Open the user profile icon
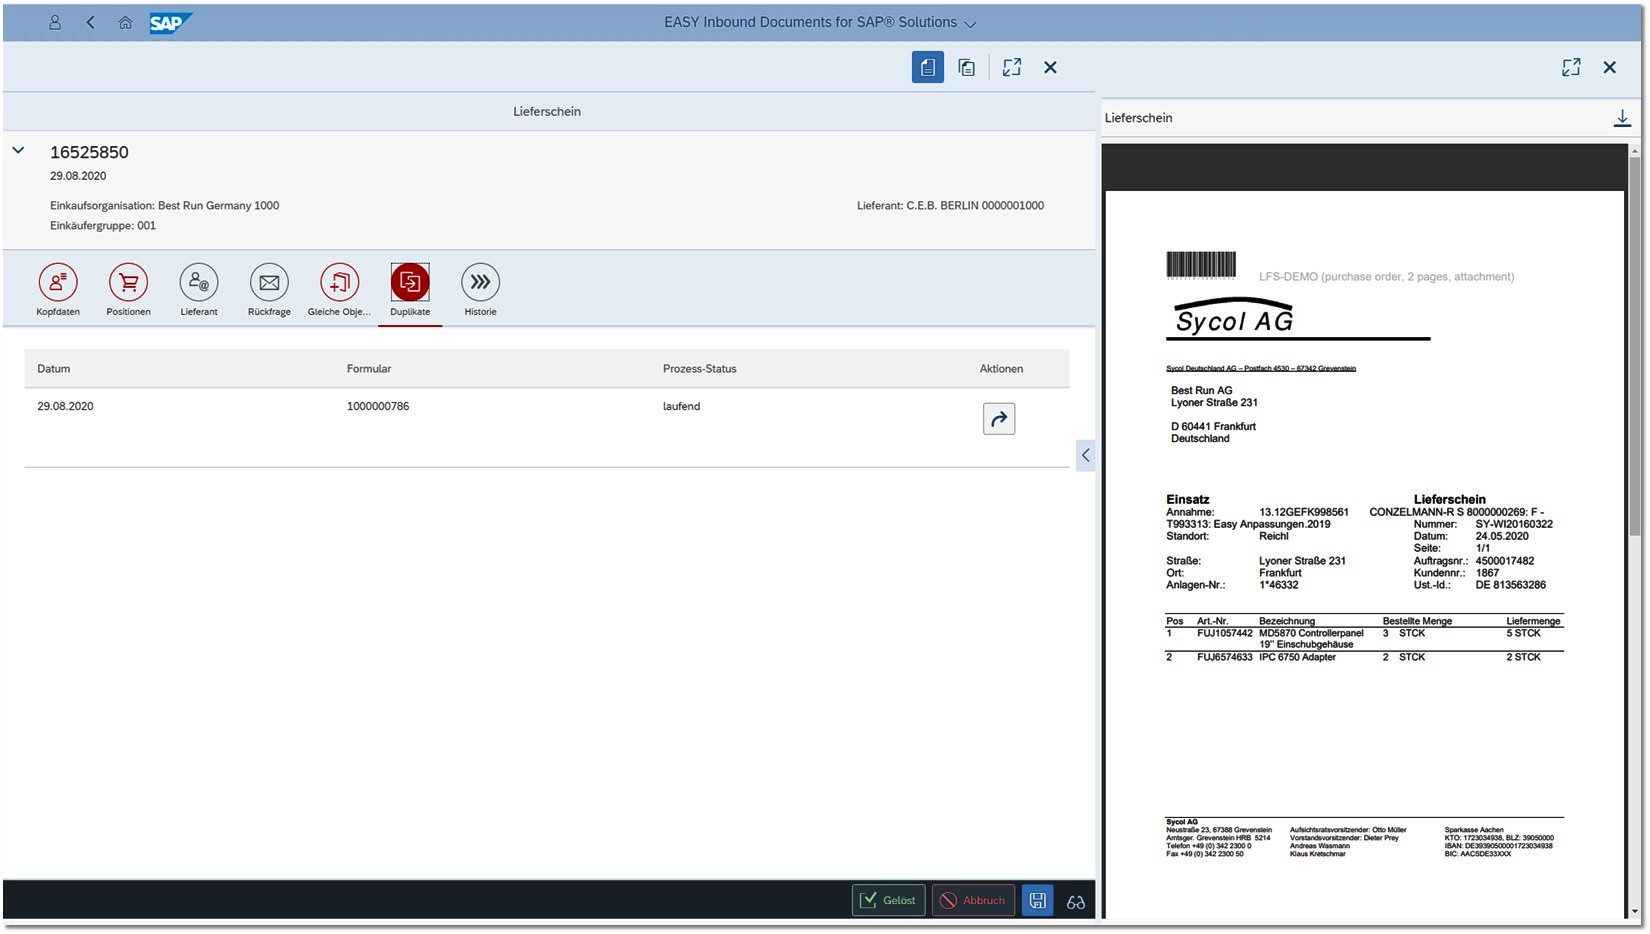 pyautogui.click(x=55, y=22)
